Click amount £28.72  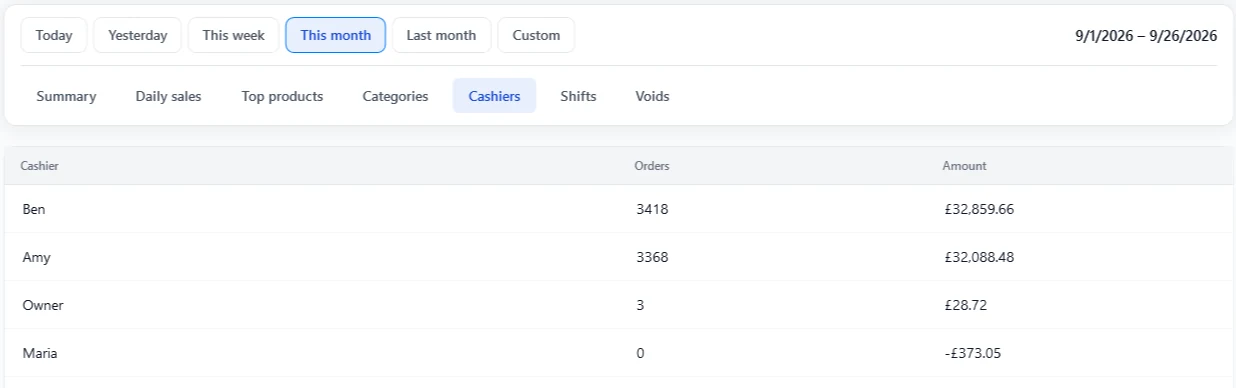965,305
